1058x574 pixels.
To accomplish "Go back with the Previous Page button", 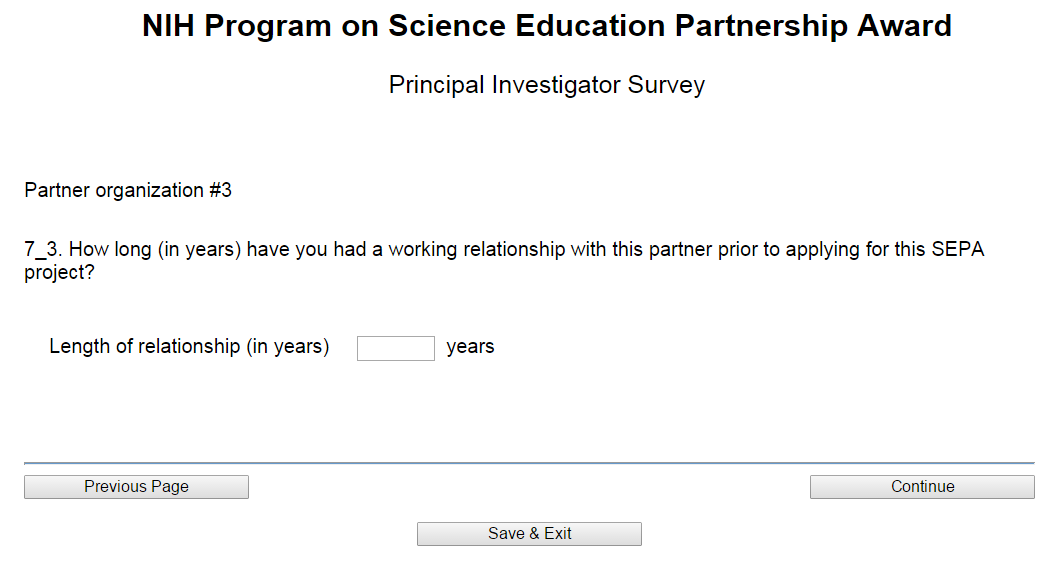I will (136, 487).
